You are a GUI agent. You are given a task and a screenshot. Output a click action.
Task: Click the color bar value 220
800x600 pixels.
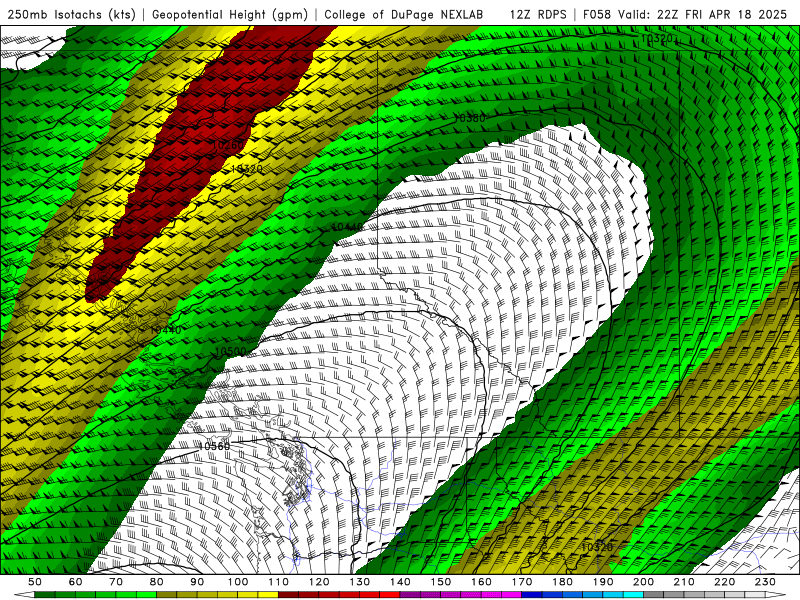(724, 582)
